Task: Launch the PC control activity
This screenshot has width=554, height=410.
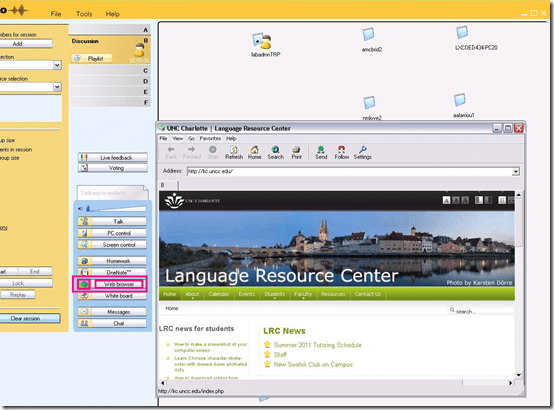Action: point(112,233)
